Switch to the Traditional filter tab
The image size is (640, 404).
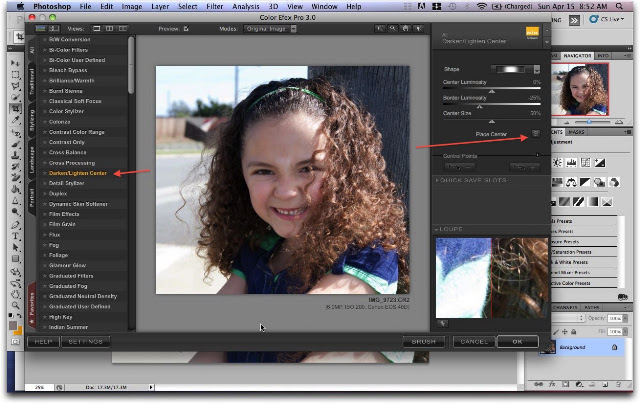click(x=32, y=81)
